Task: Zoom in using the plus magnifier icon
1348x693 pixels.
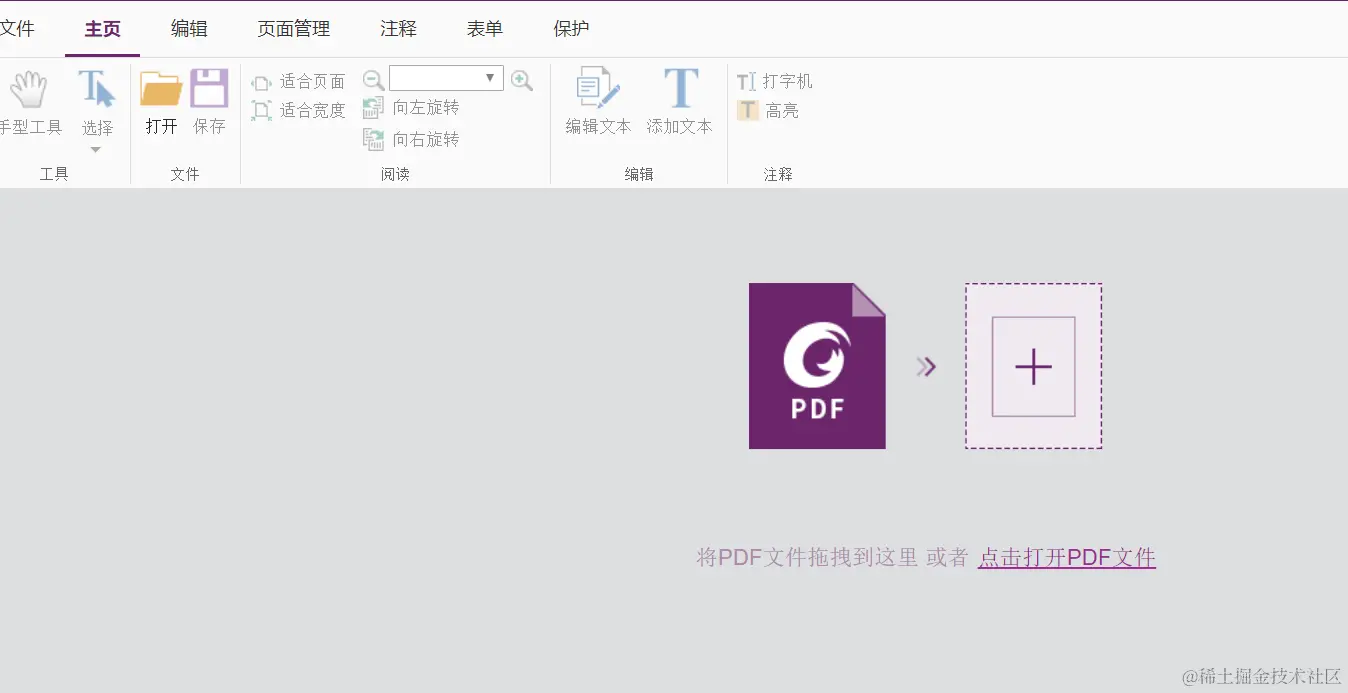Action: click(522, 80)
